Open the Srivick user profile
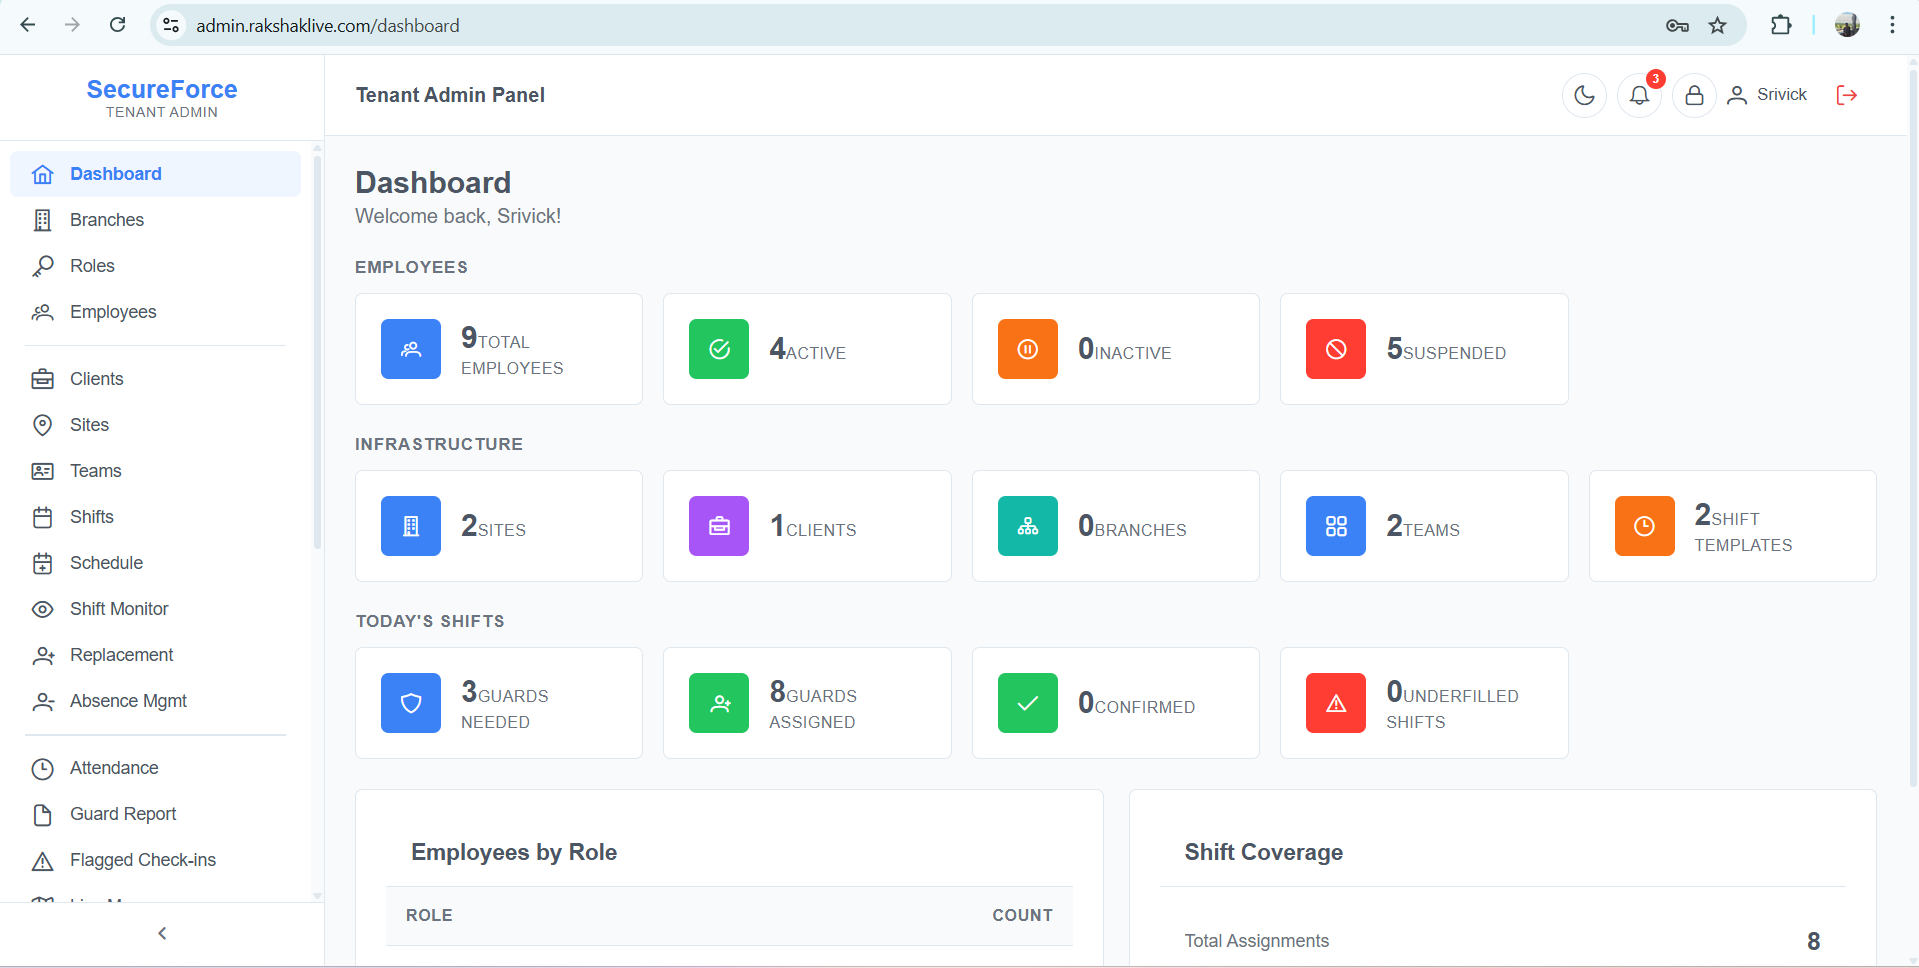Viewport: 1919px width, 968px height. [1768, 95]
